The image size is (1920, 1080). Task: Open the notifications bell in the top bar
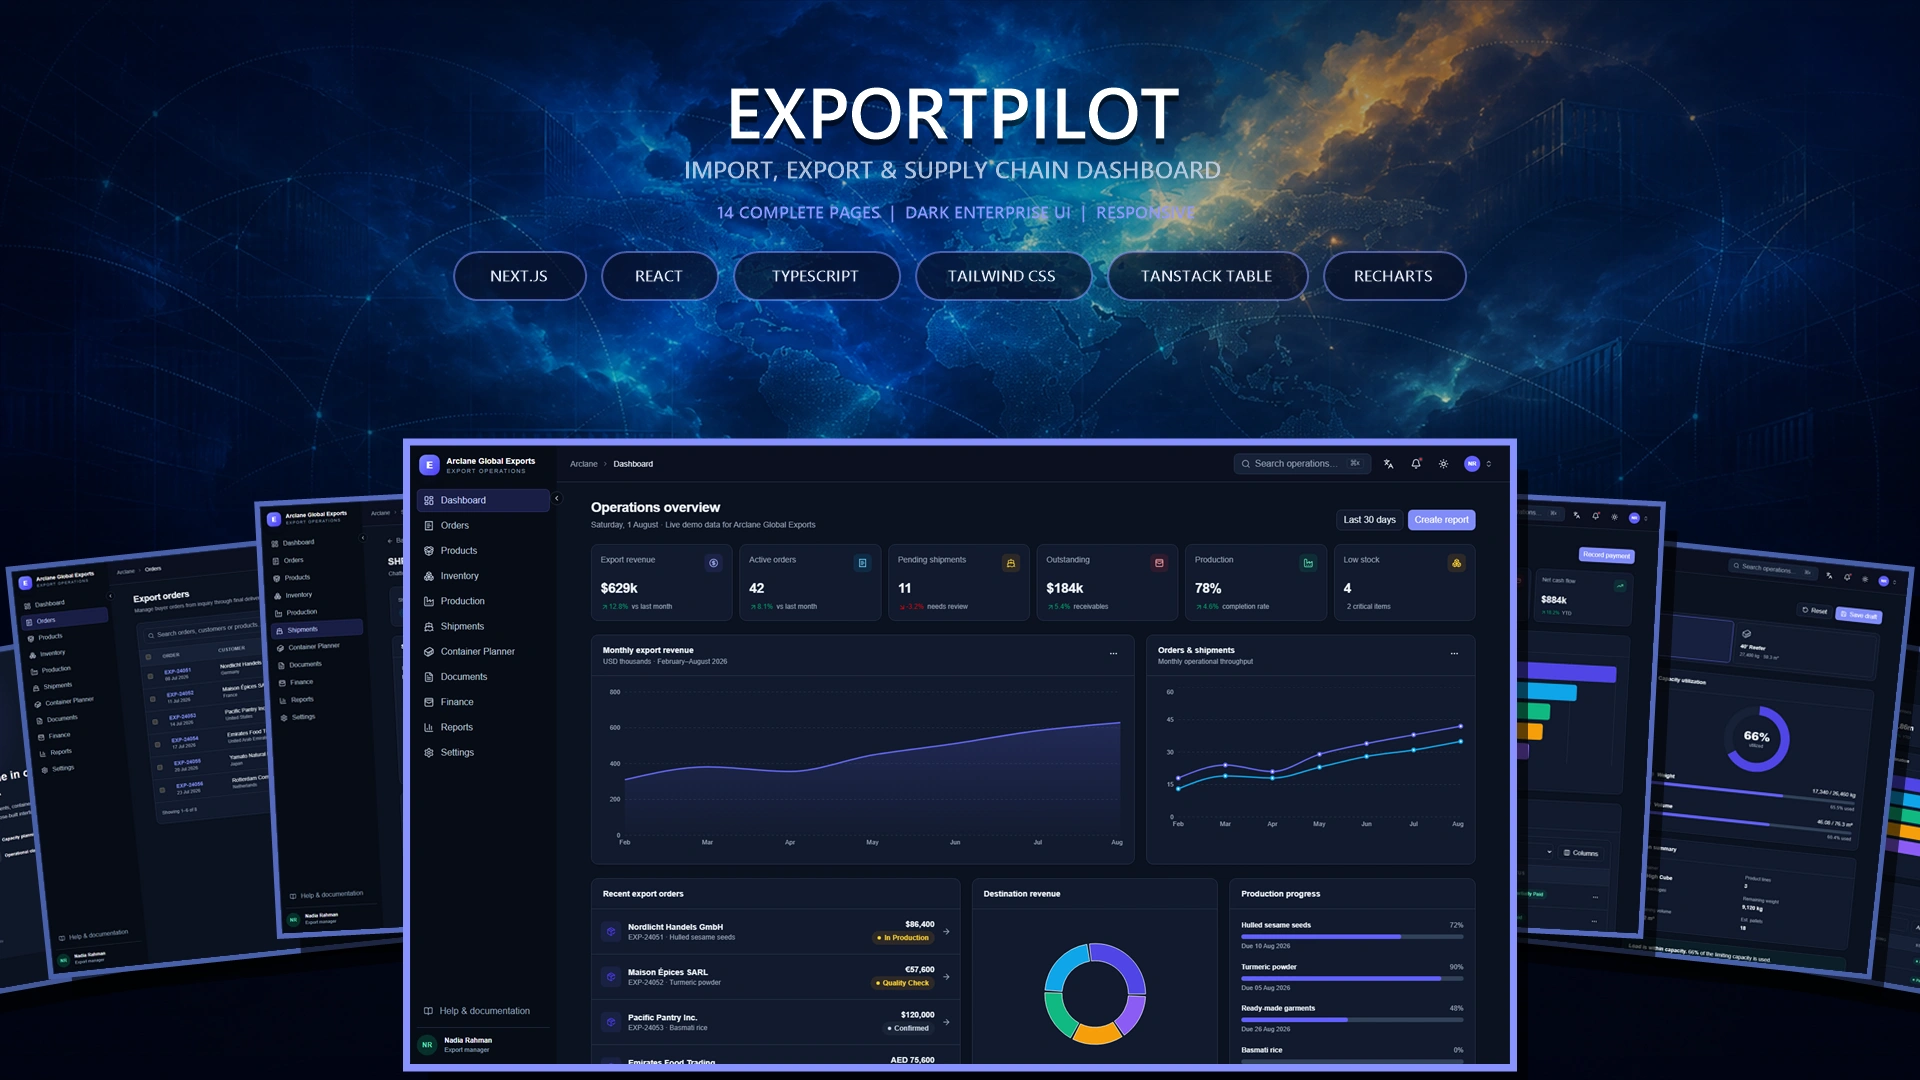(x=1416, y=464)
